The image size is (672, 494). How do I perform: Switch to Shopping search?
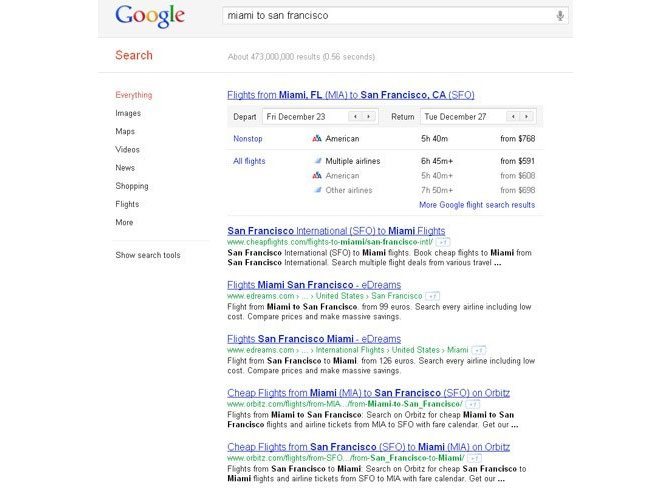(x=132, y=186)
